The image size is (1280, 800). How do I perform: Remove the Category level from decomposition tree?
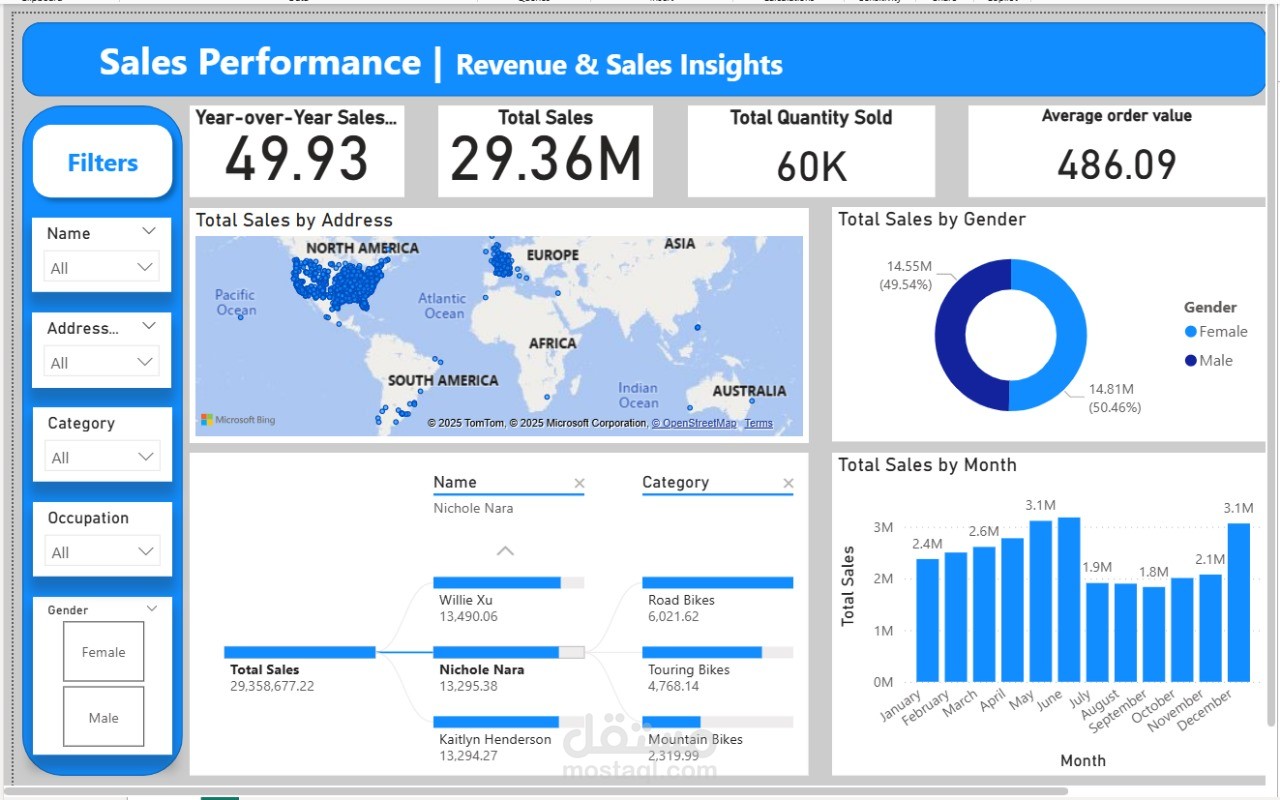pos(788,484)
